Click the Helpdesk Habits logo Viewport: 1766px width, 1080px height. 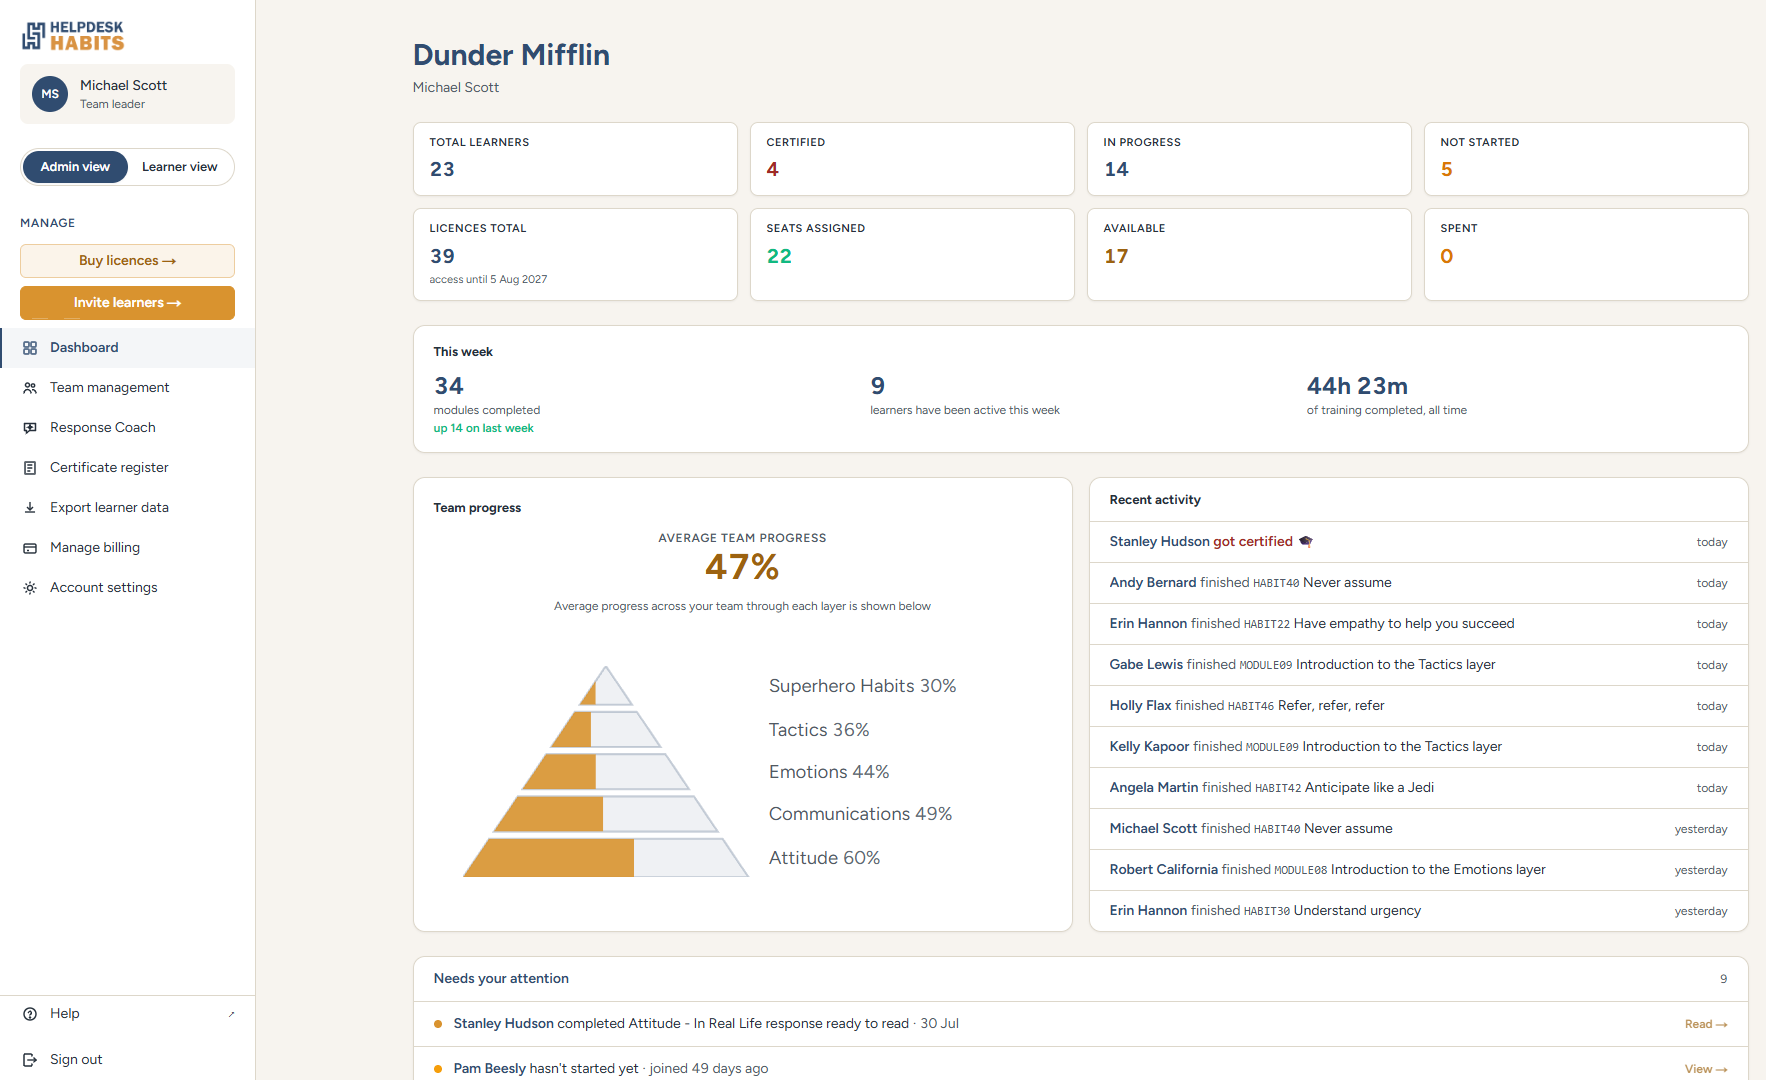click(x=73, y=36)
